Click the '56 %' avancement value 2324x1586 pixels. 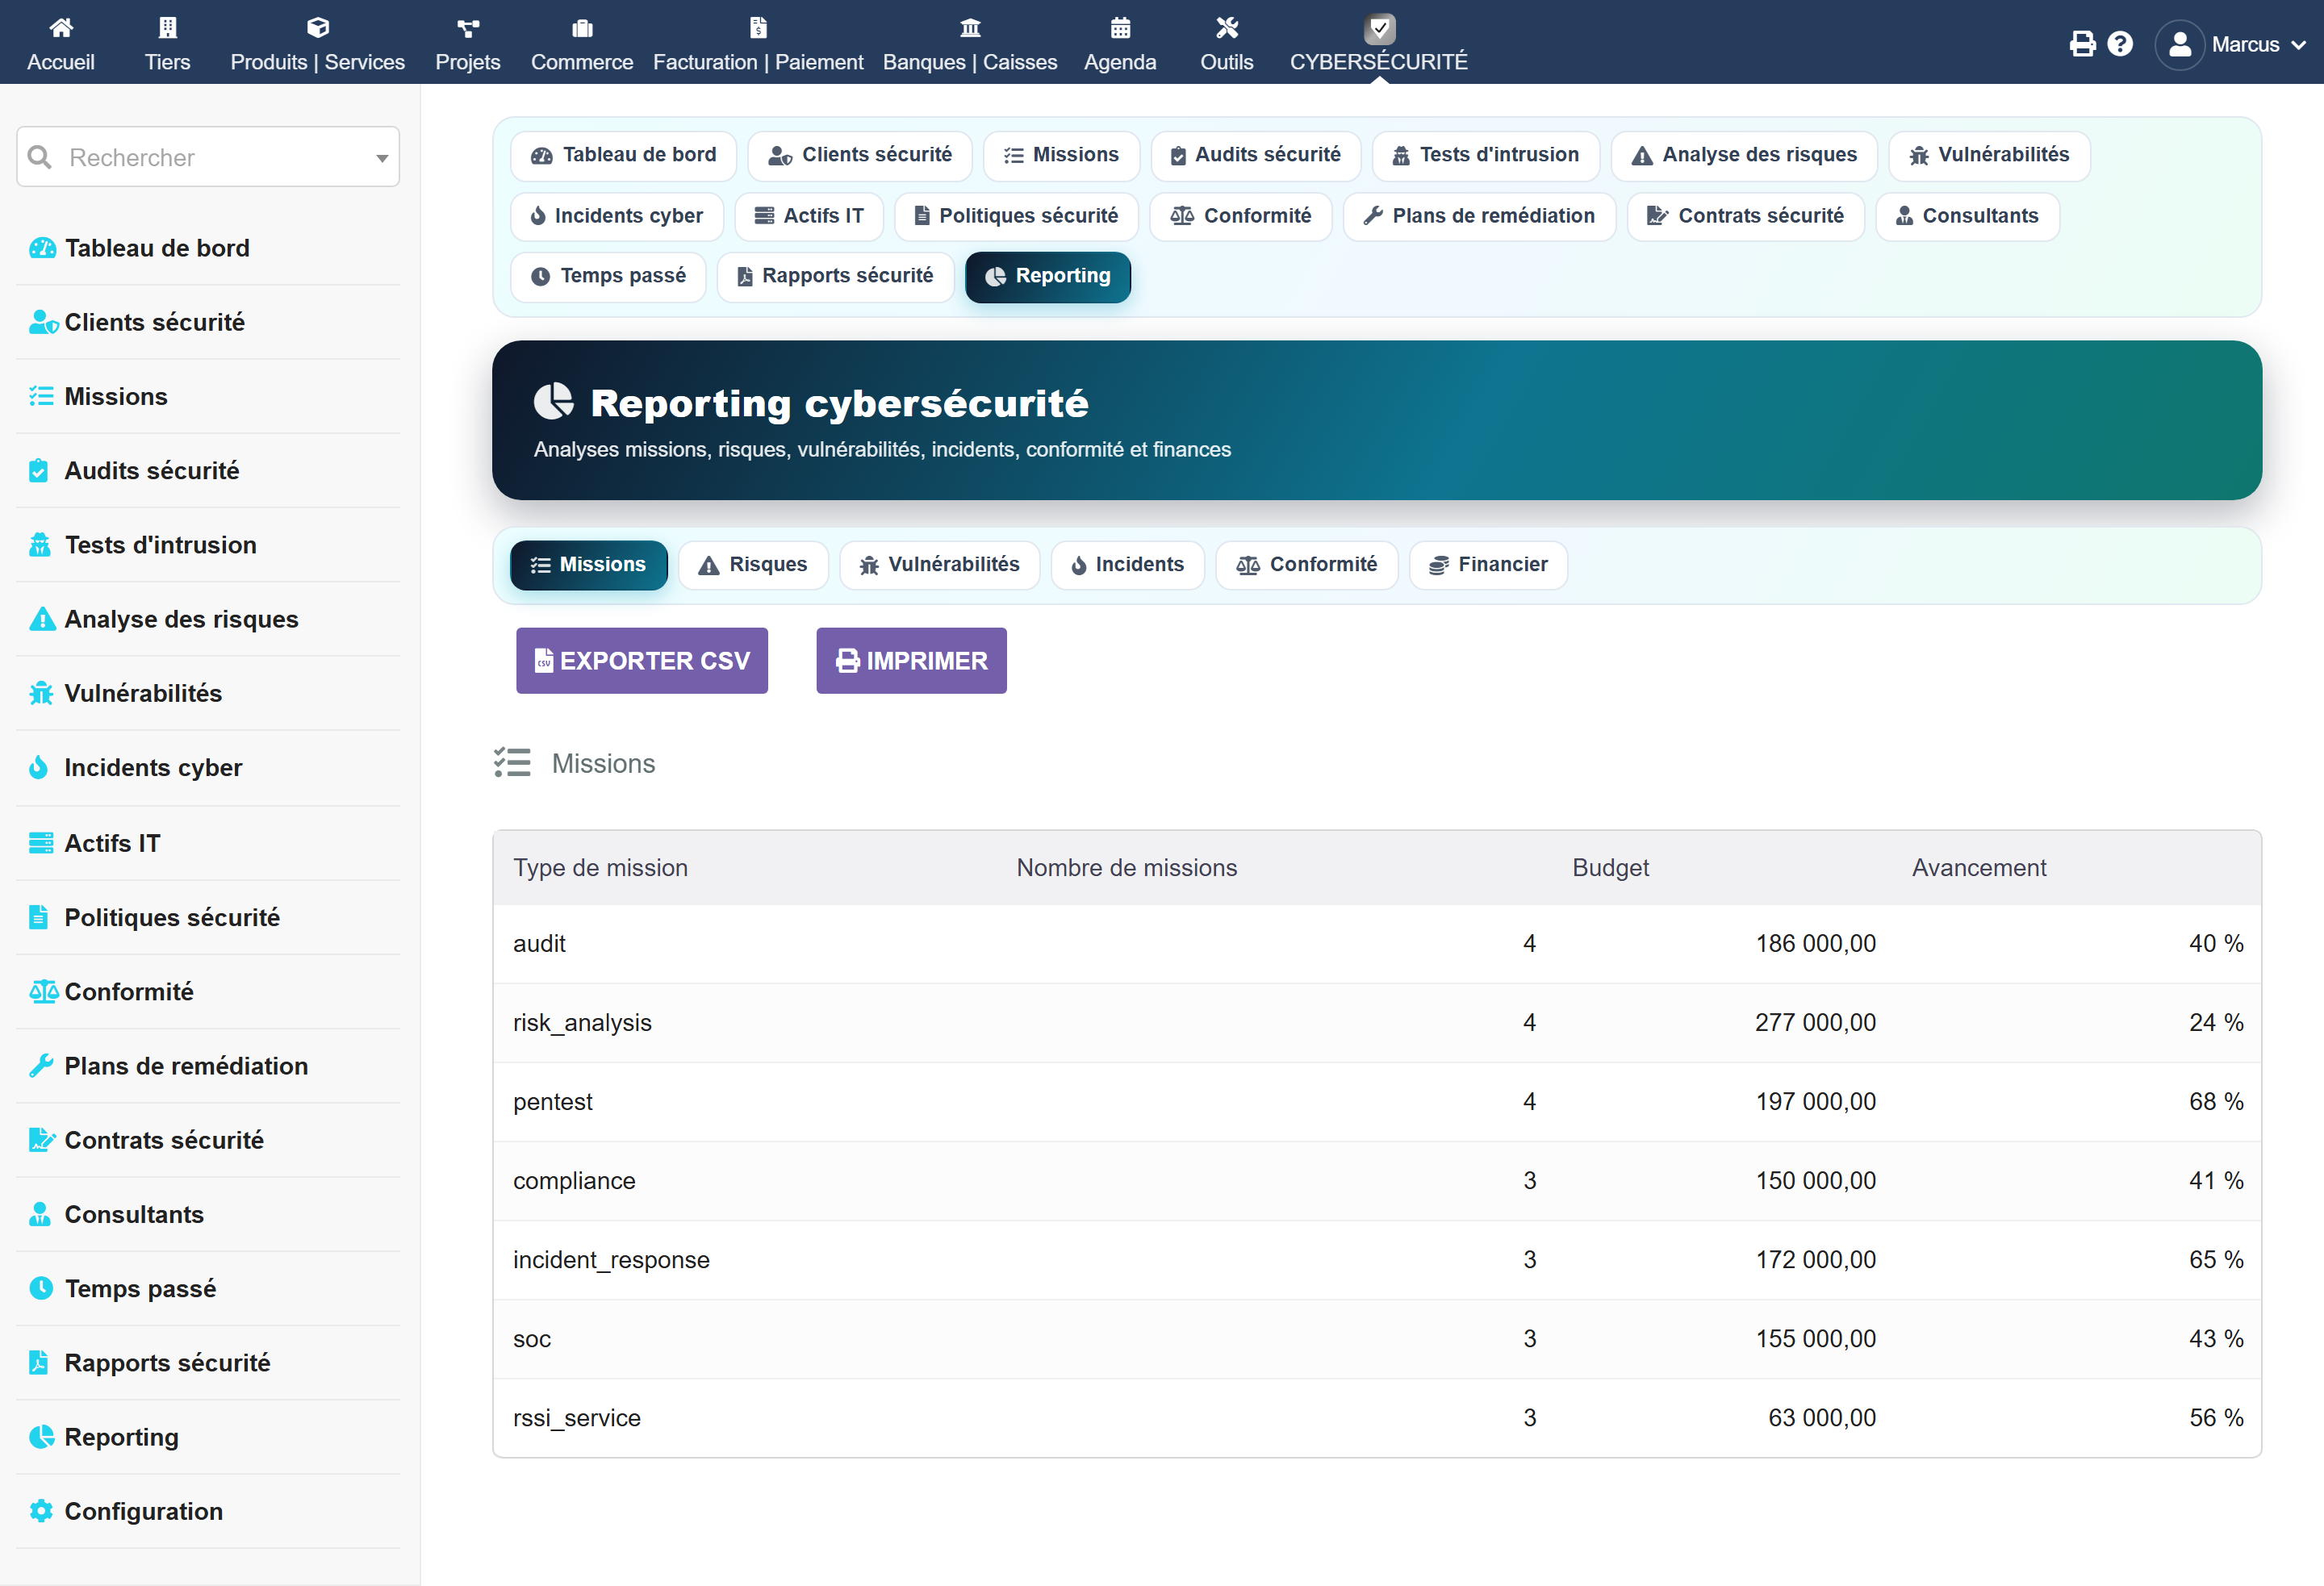(2216, 1417)
